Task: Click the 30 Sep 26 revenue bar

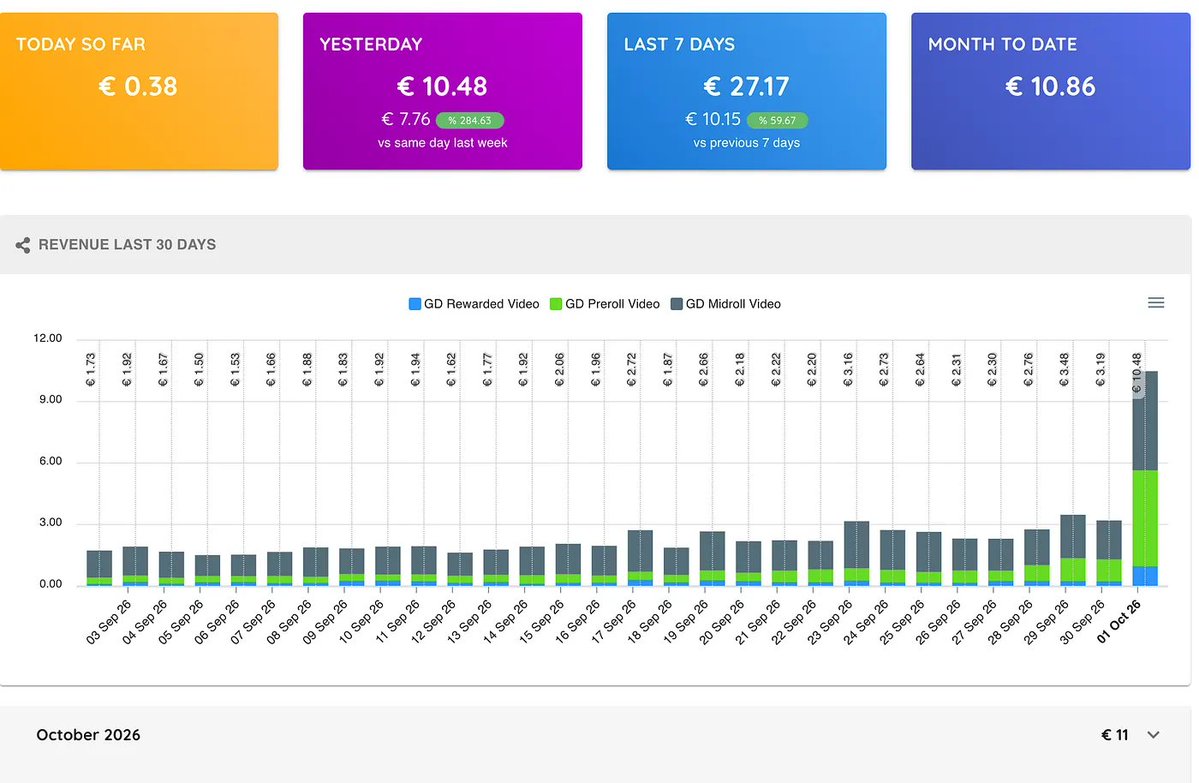Action: pyautogui.click(x=1109, y=554)
